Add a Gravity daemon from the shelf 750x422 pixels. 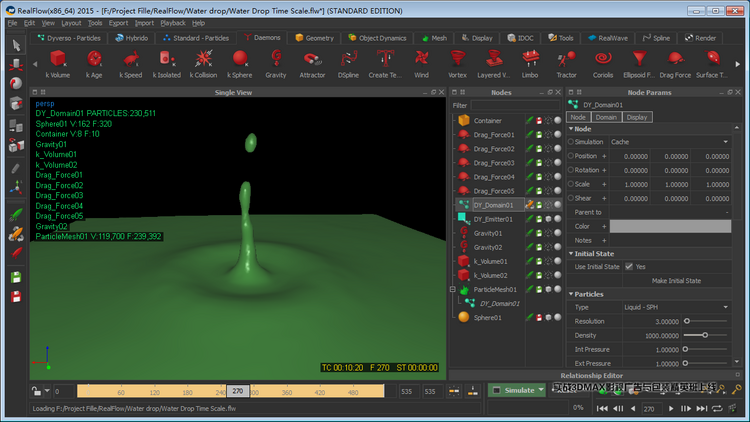(276, 64)
